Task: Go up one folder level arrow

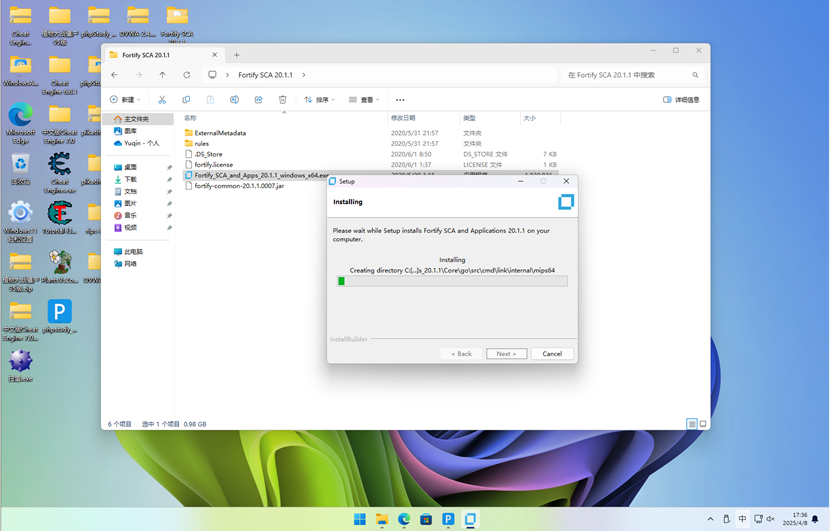Action: click(163, 75)
